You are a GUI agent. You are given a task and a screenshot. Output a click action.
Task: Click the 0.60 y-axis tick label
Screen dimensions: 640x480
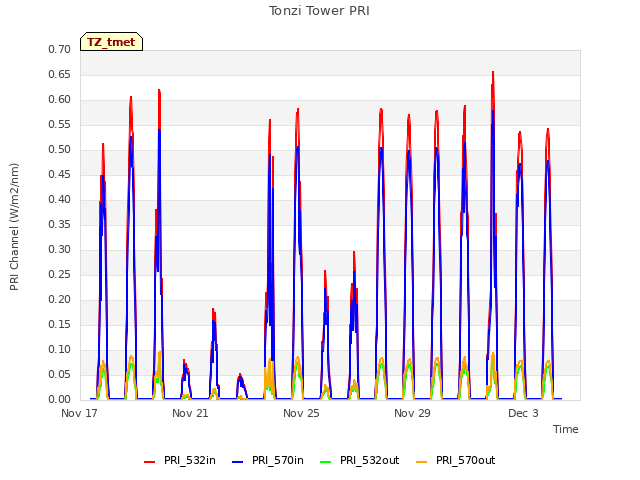(x=60, y=99)
